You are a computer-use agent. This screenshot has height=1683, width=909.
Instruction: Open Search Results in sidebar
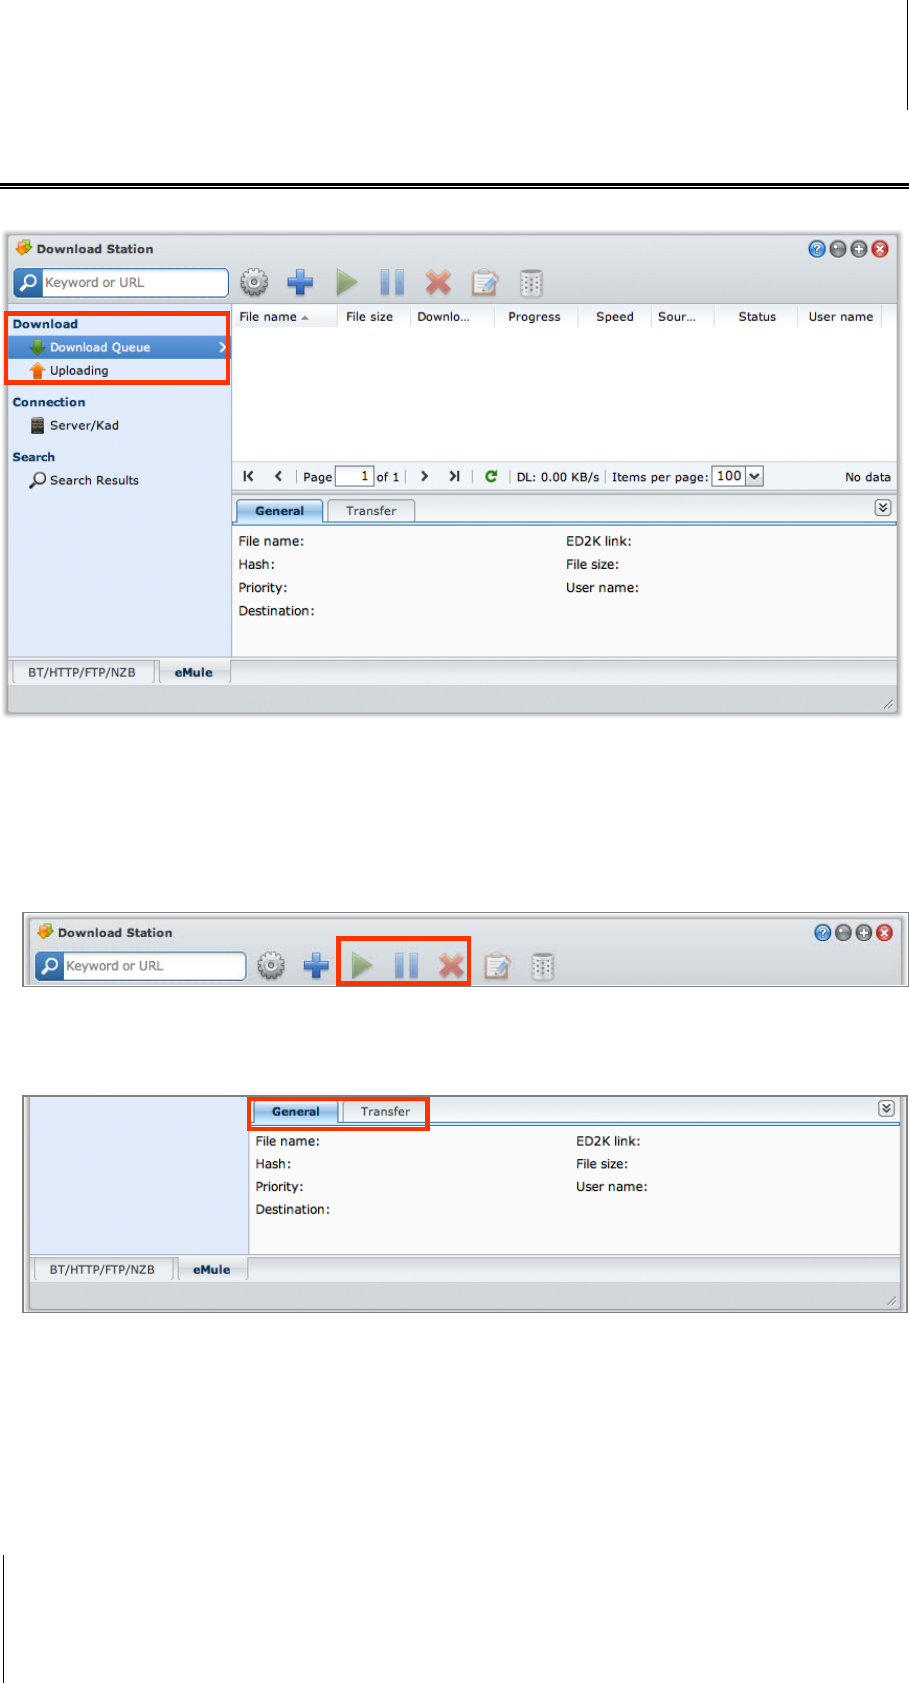84,480
